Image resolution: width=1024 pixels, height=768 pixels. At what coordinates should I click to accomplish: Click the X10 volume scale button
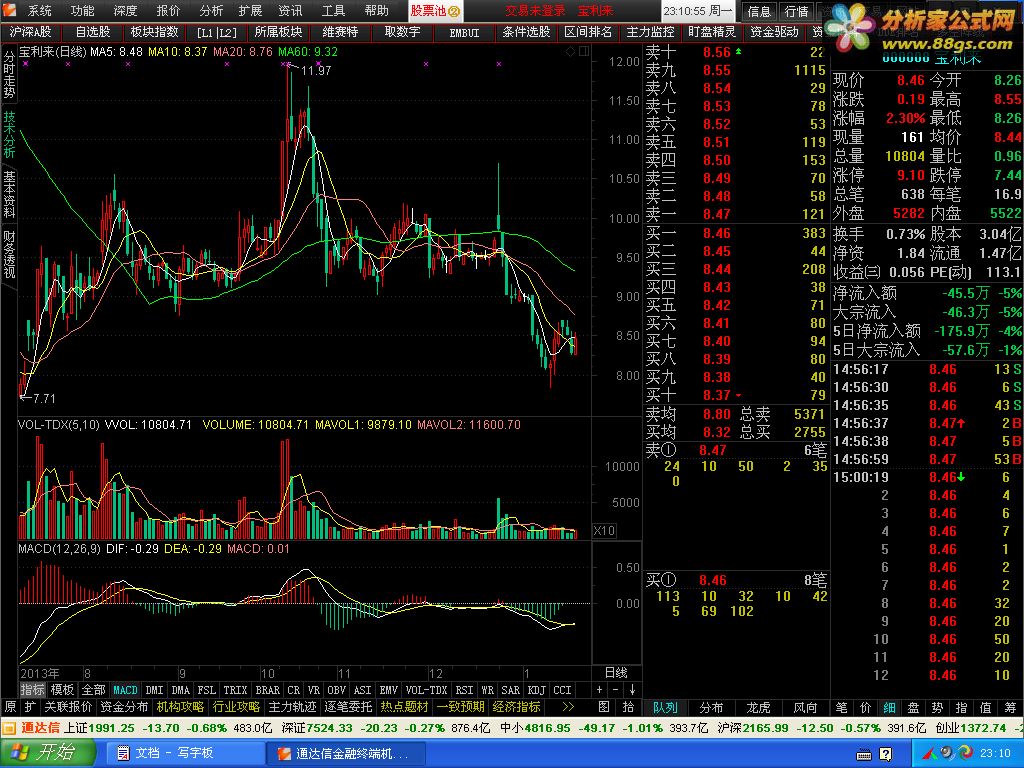(x=604, y=530)
